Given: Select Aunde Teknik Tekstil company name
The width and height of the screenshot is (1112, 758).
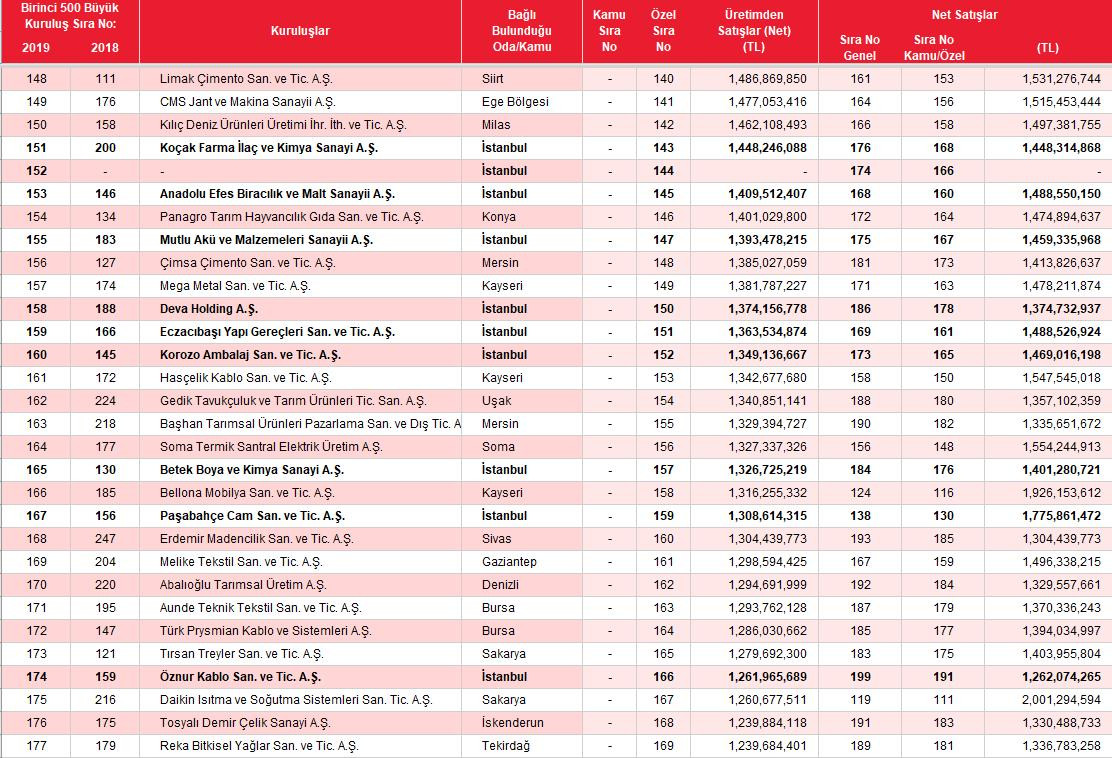Looking at the screenshot, I should 260,608.
